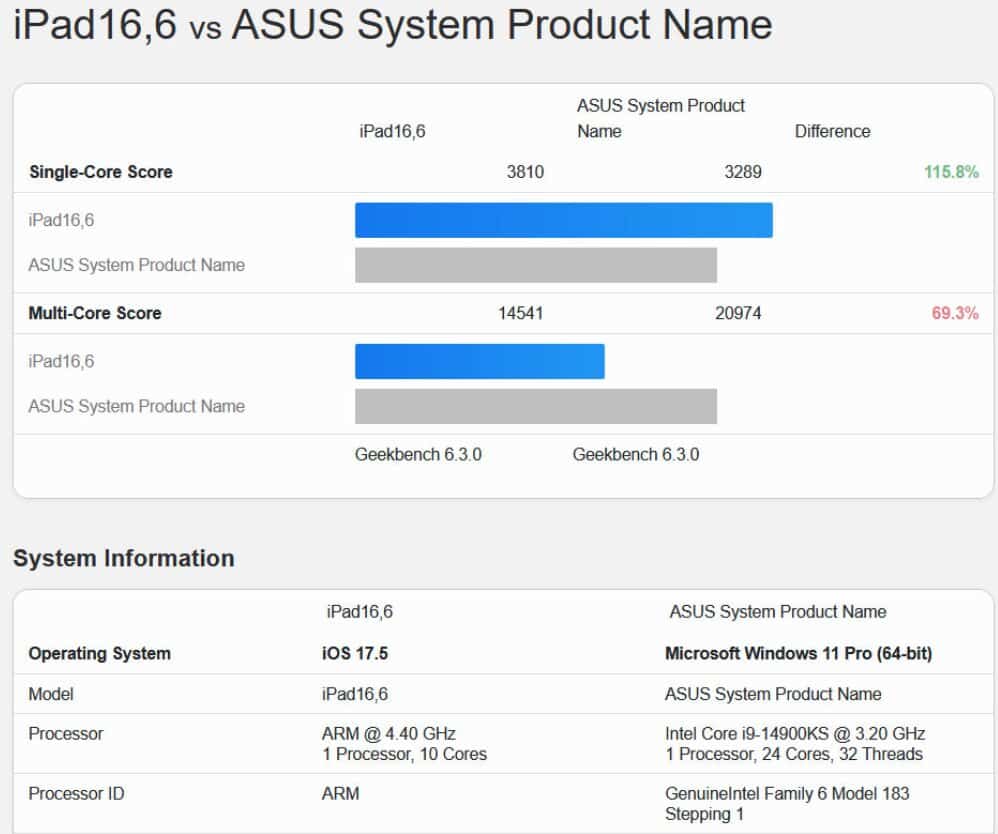Click the "ASUS System Product Name" label beside the single-core bar
This screenshot has height=834, width=998.
click(137, 265)
